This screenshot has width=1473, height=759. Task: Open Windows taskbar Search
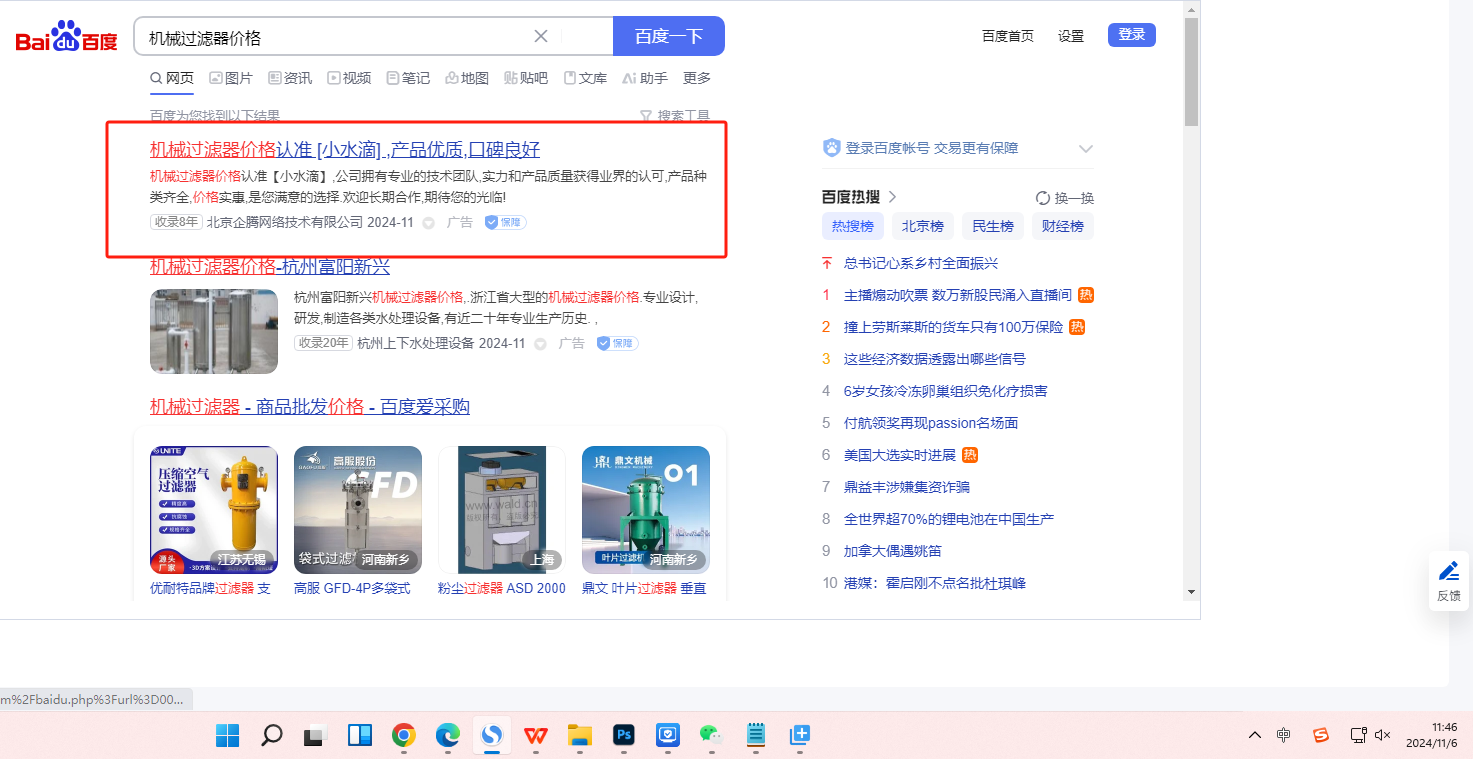271,736
